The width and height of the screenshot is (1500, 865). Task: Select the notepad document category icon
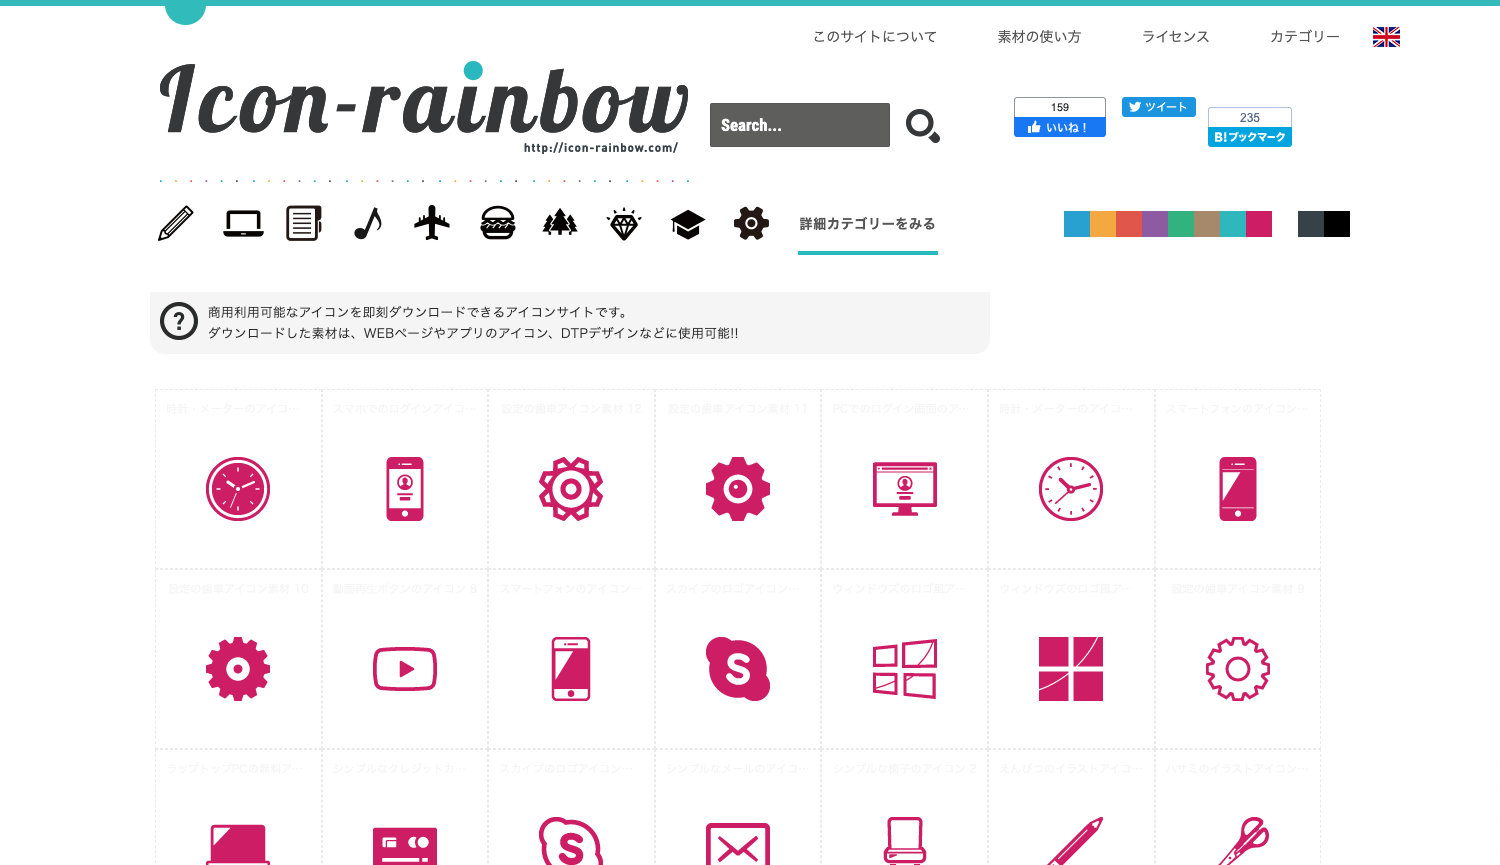(304, 223)
